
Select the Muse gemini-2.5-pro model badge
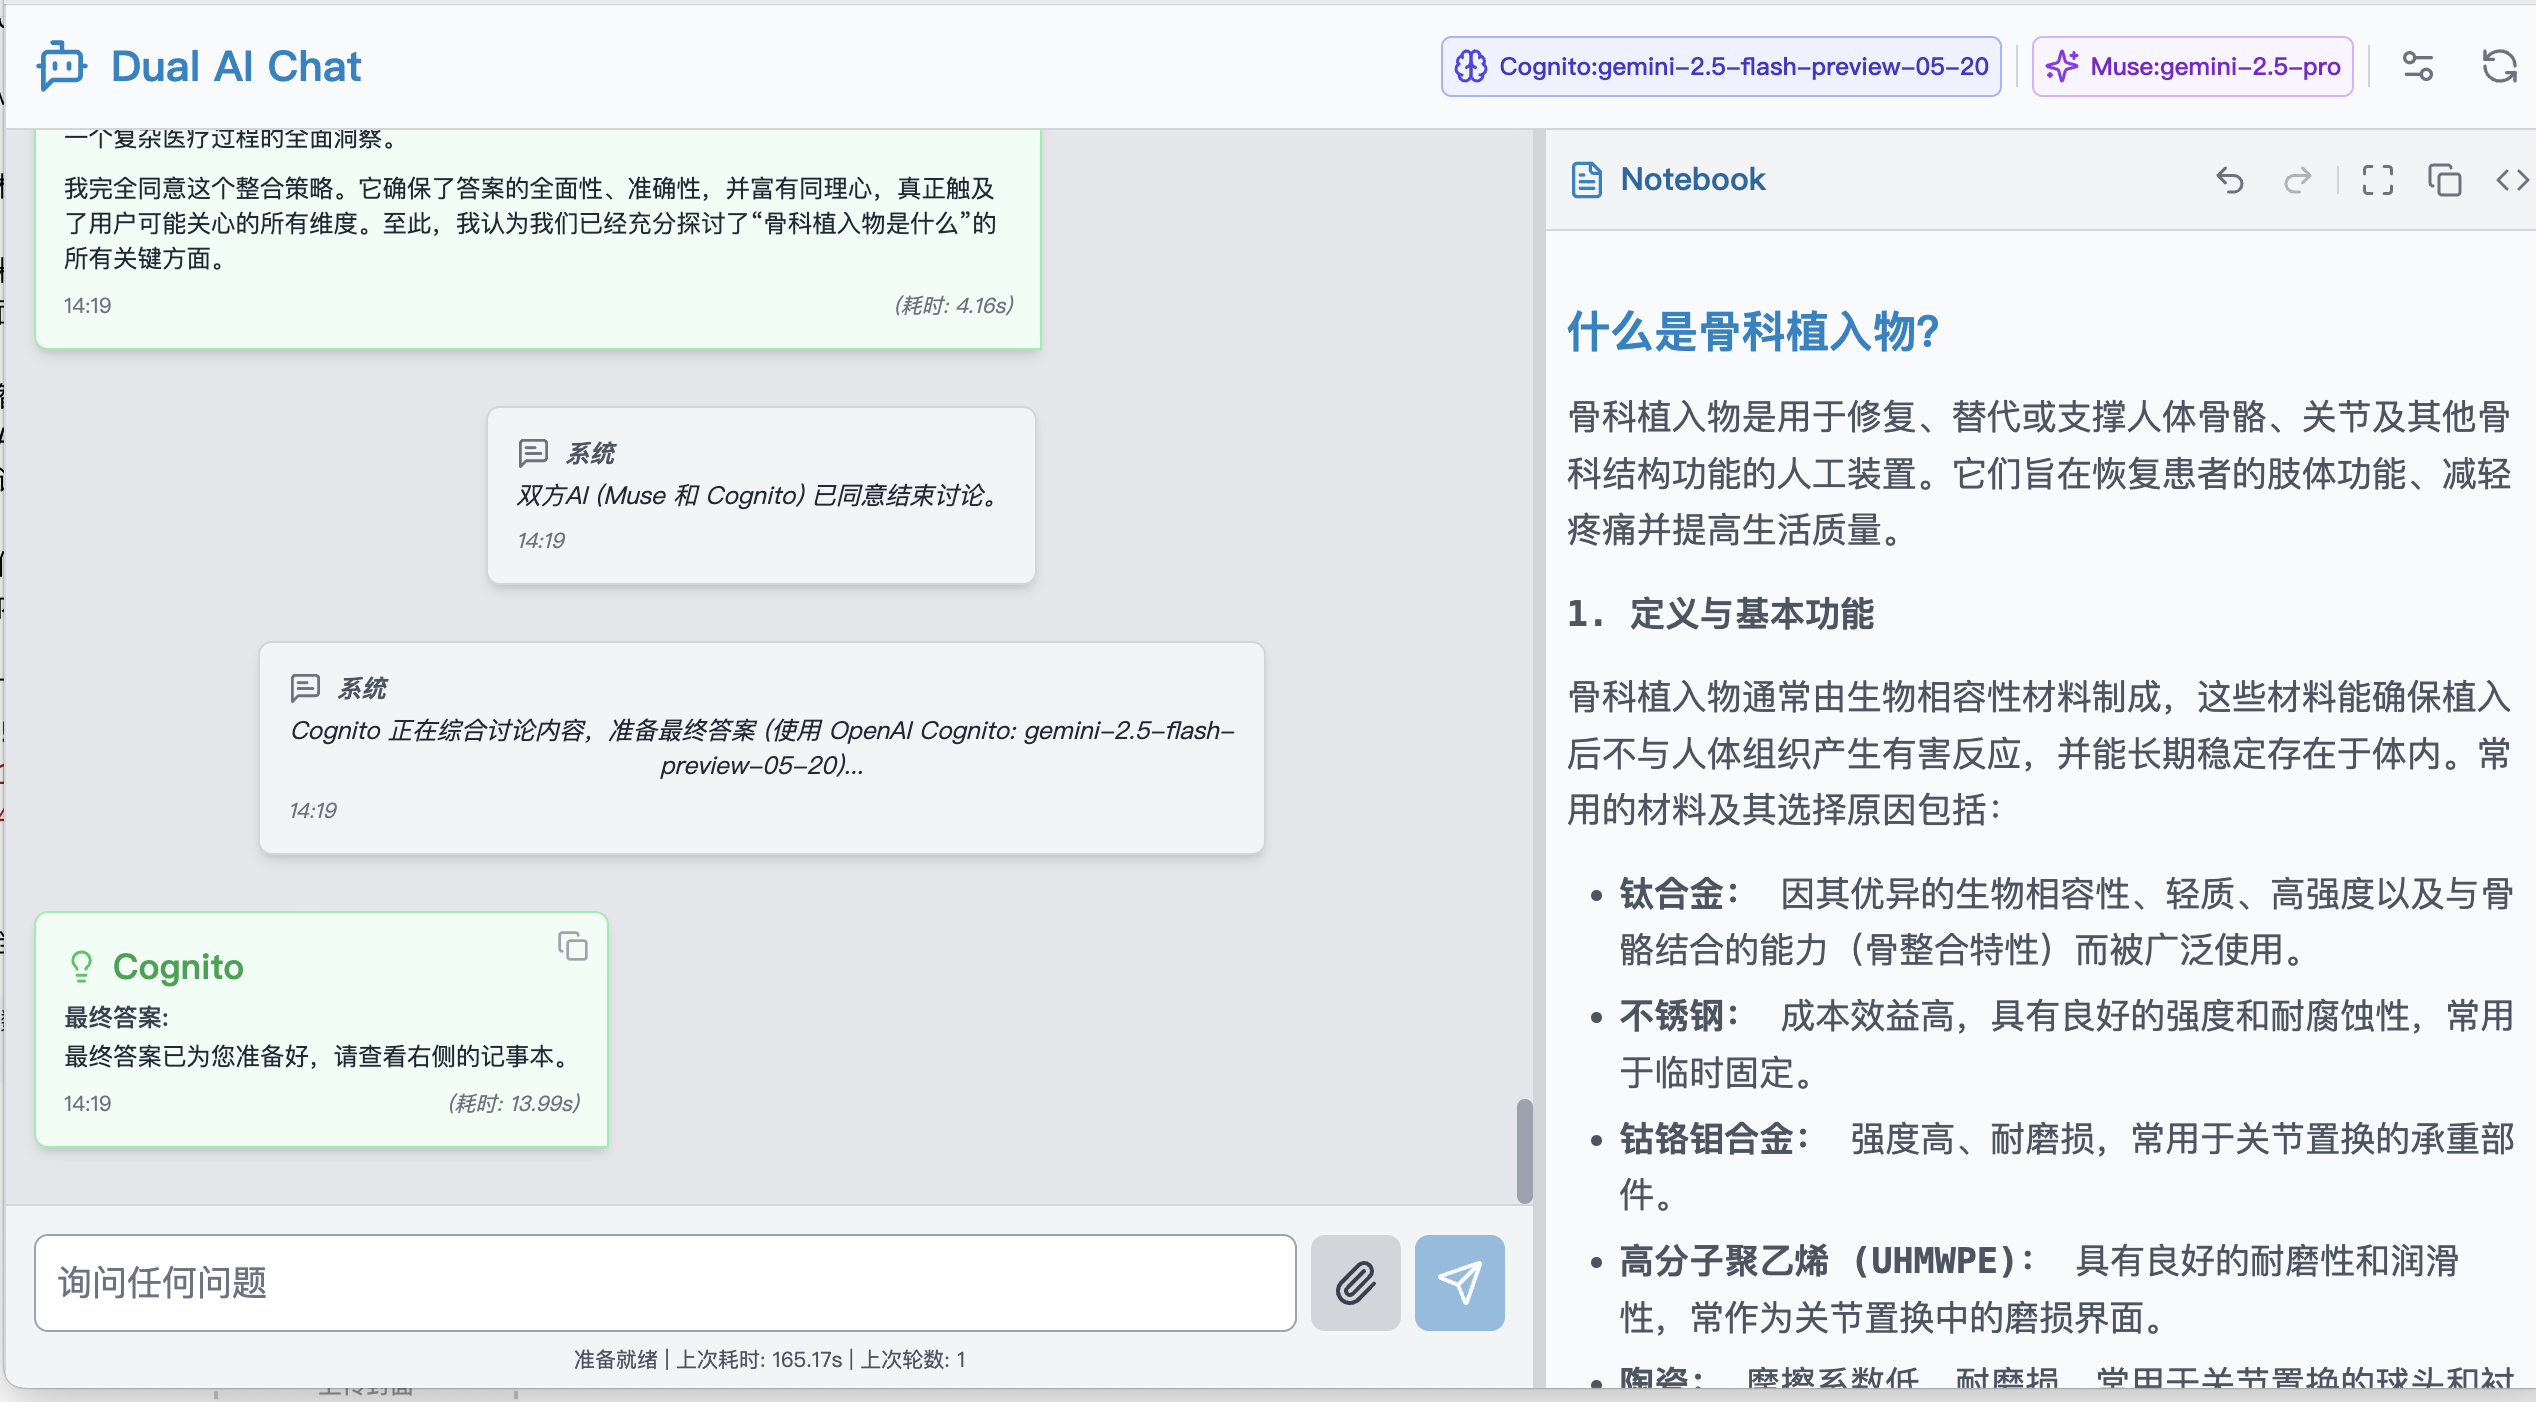pyautogui.click(x=2192, y=67)
